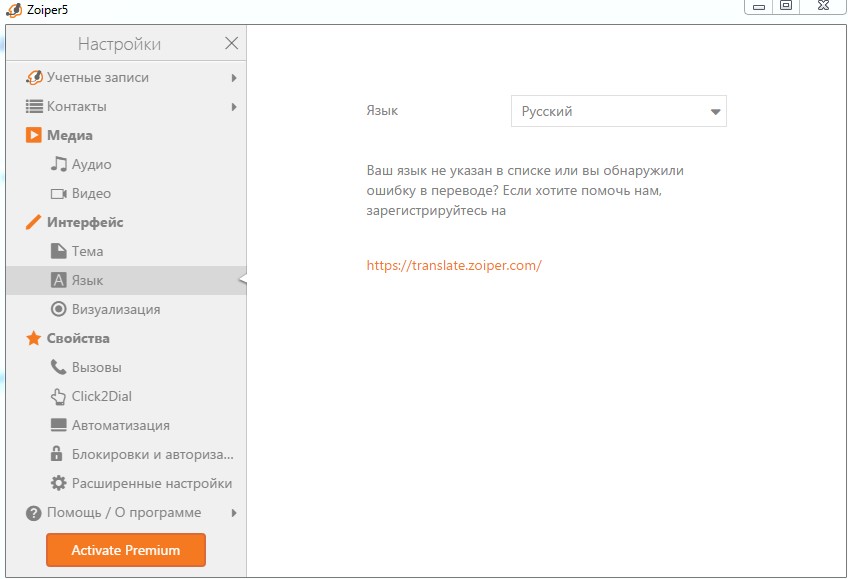Screen dimensions: 848x579
Task: Expand Контакты submenu arrow
Action: click(x=234, y=107)
